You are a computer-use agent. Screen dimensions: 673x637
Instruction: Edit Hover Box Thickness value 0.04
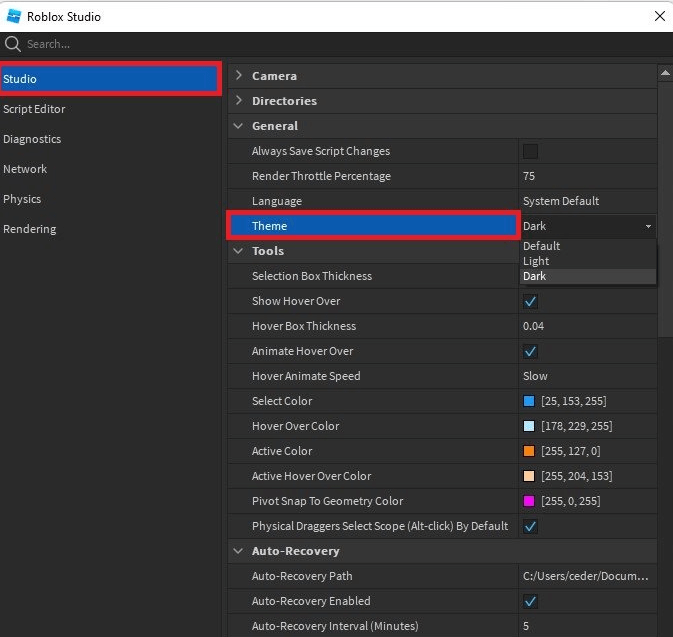click(x=588, y=326)
